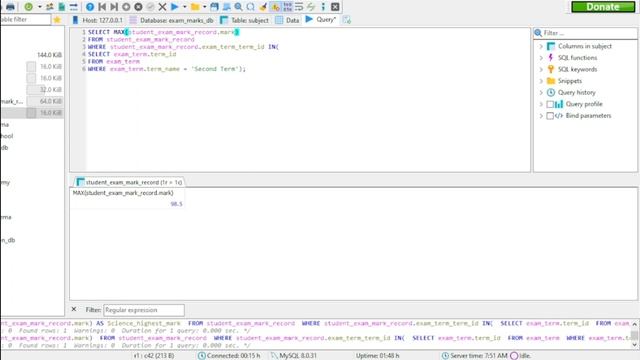Click the save snippet icon next to save
Image resolution: width=640 pixels, height=360 pixels.
point(226,7)
